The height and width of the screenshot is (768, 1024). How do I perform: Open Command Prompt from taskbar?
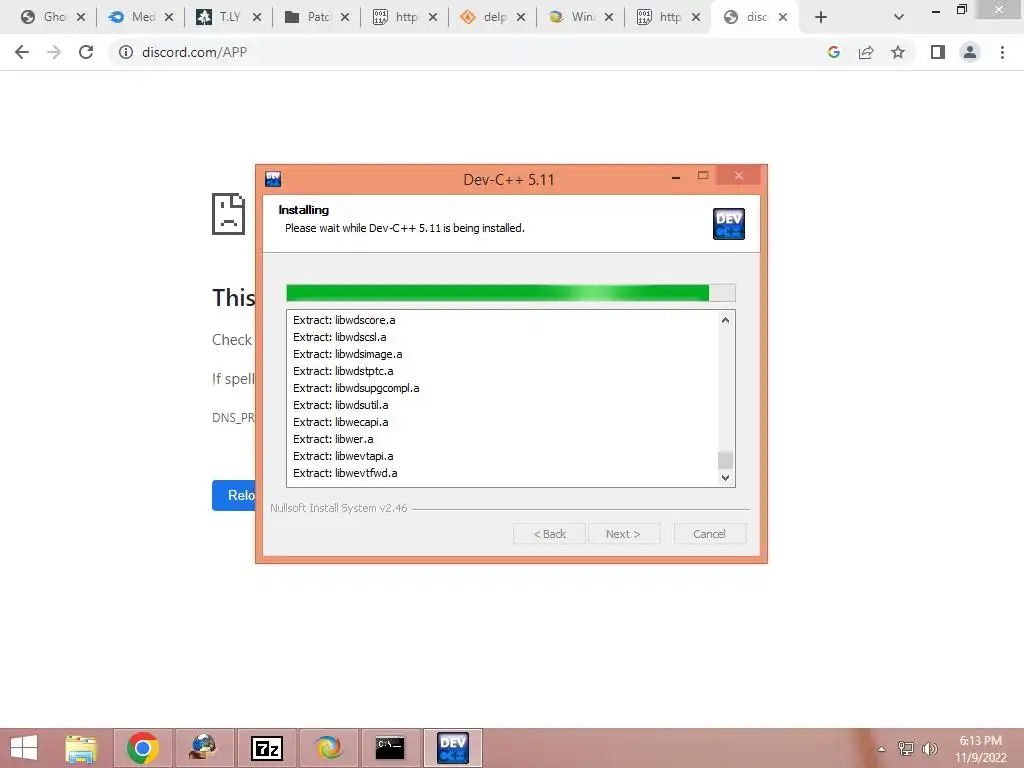[x=390, y=748]
